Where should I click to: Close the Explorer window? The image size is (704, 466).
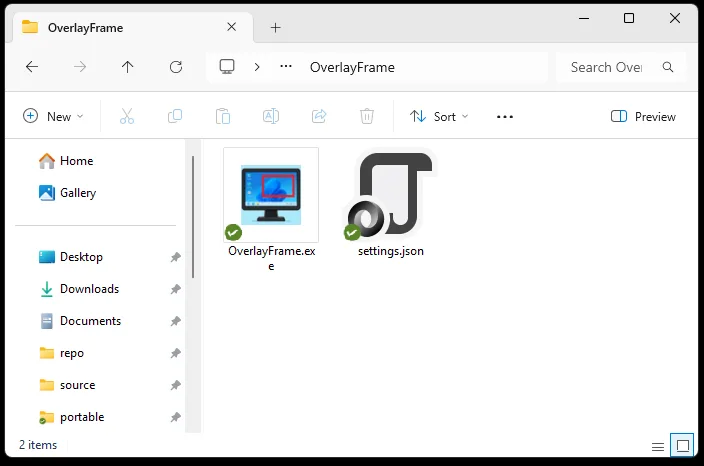click(675, 18)
